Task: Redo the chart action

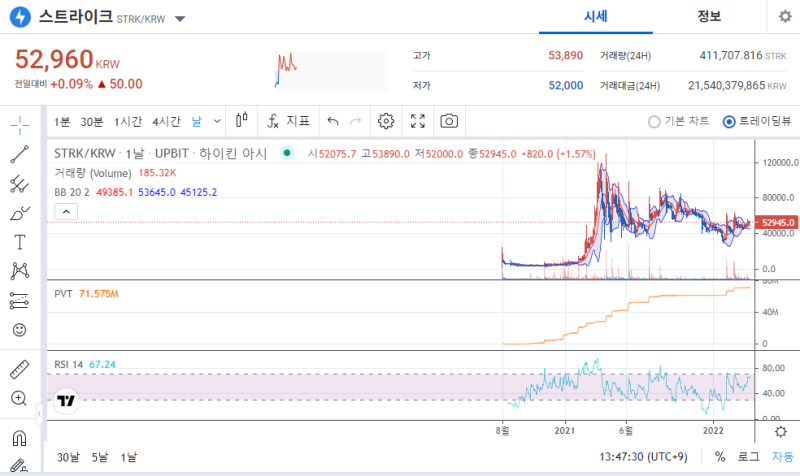Action: click(356, 121)
